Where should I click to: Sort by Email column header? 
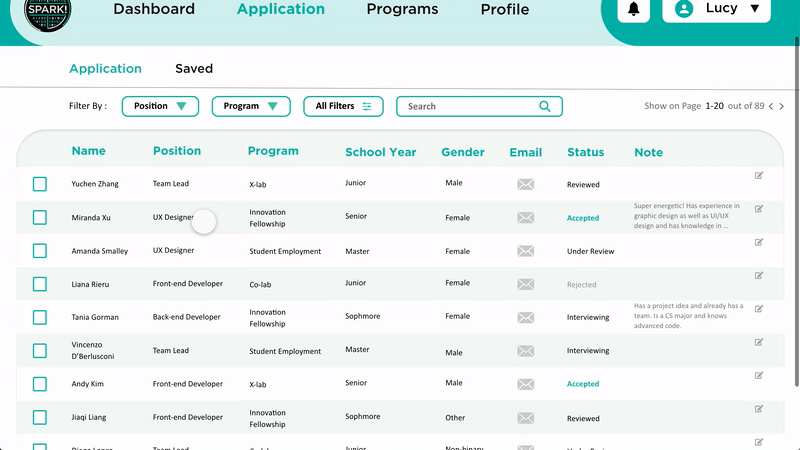(x=526, y=152)
